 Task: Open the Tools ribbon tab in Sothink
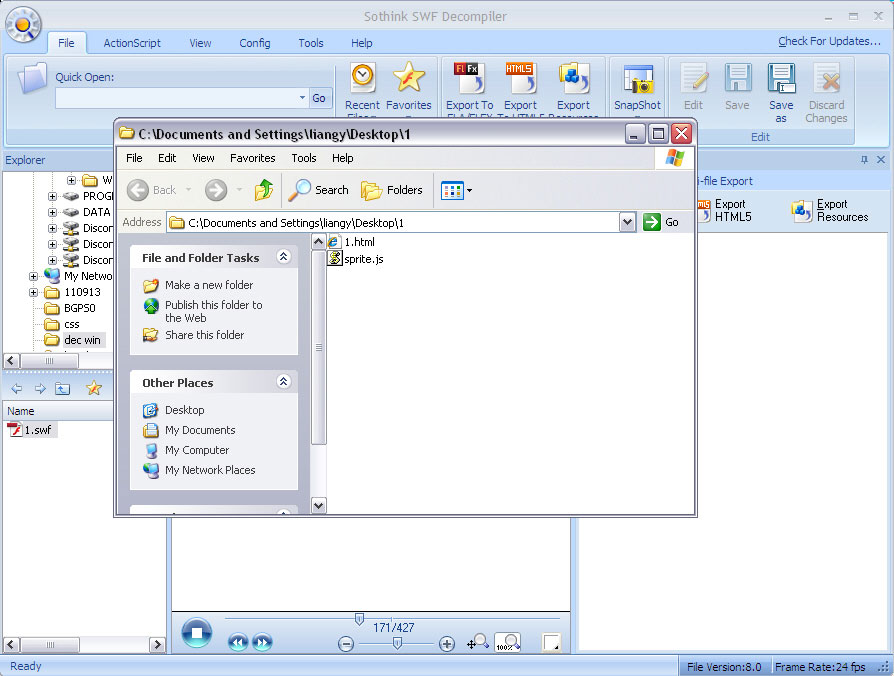point(311,43)
